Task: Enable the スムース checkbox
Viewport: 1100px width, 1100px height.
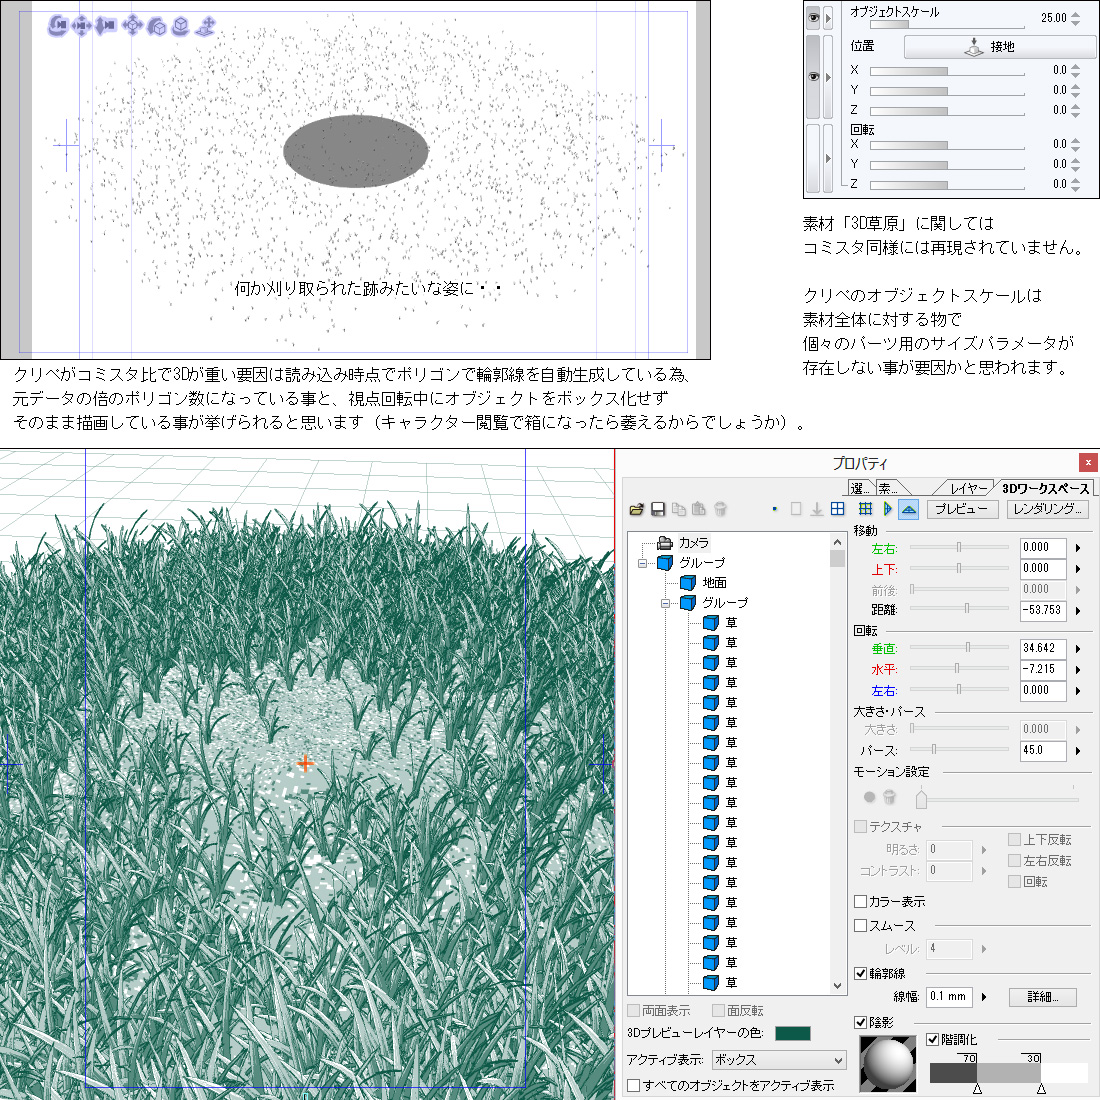Action: pos(860,925)
